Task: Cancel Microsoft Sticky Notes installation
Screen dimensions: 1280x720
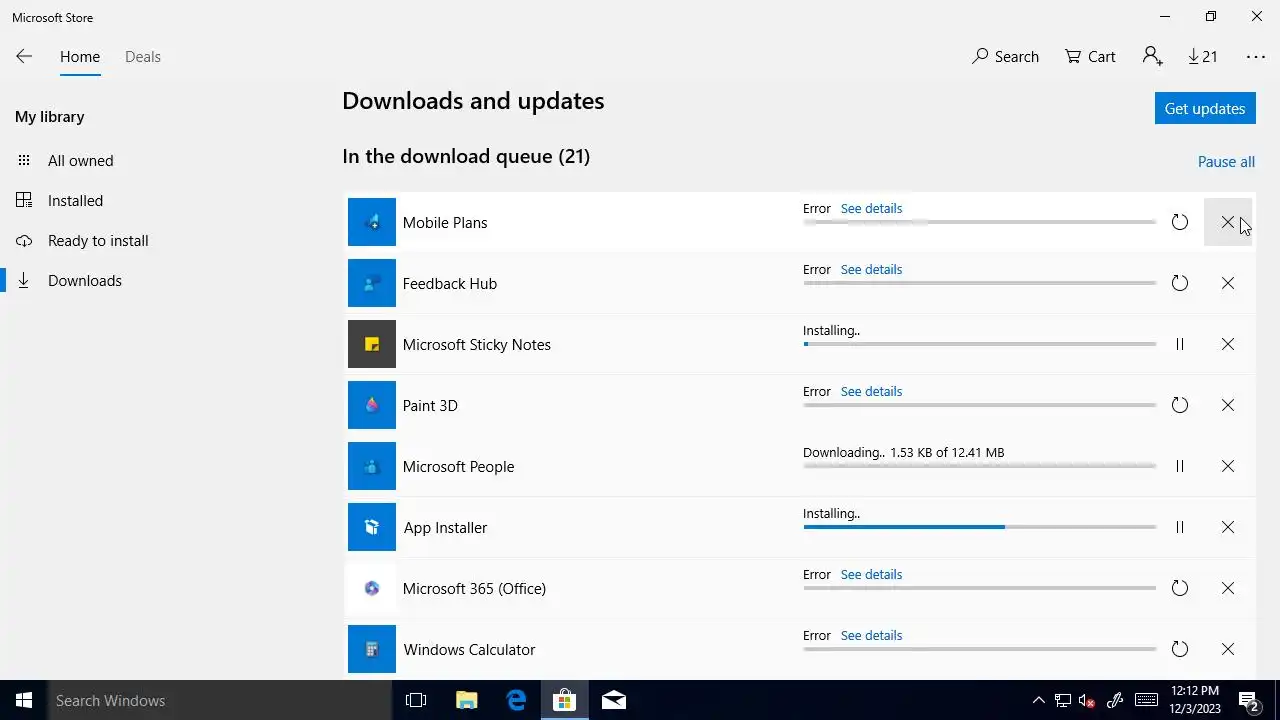Action: click(1228, 344)
